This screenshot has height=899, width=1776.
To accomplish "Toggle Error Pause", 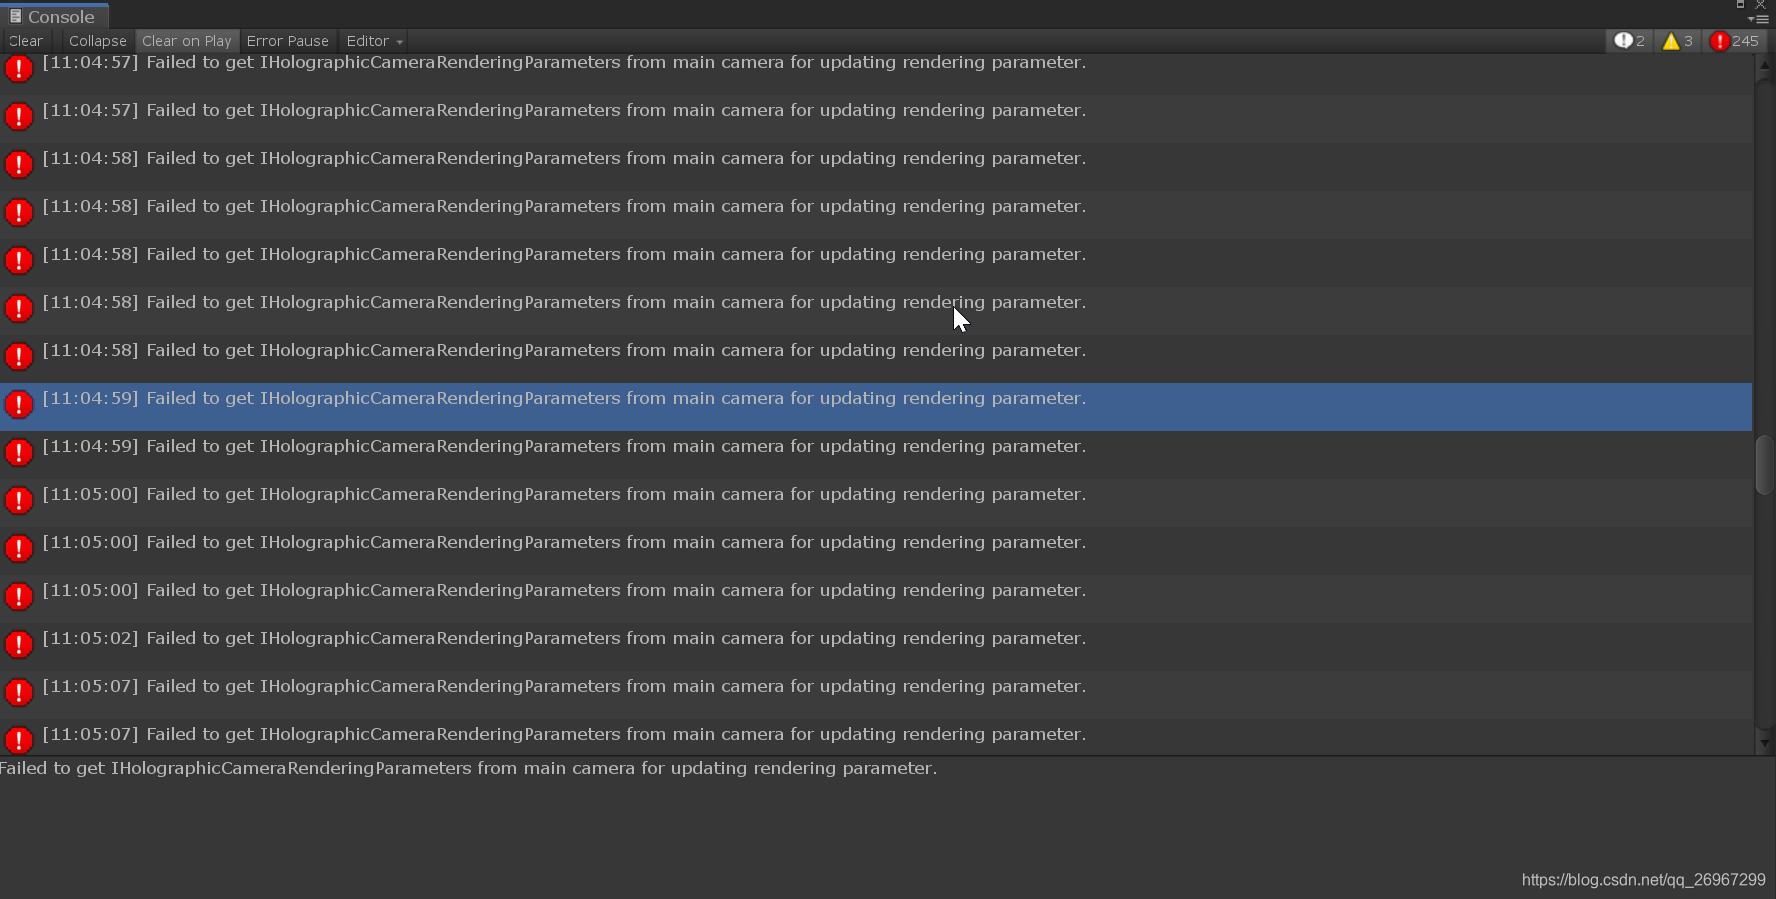I will click(288, 41).
